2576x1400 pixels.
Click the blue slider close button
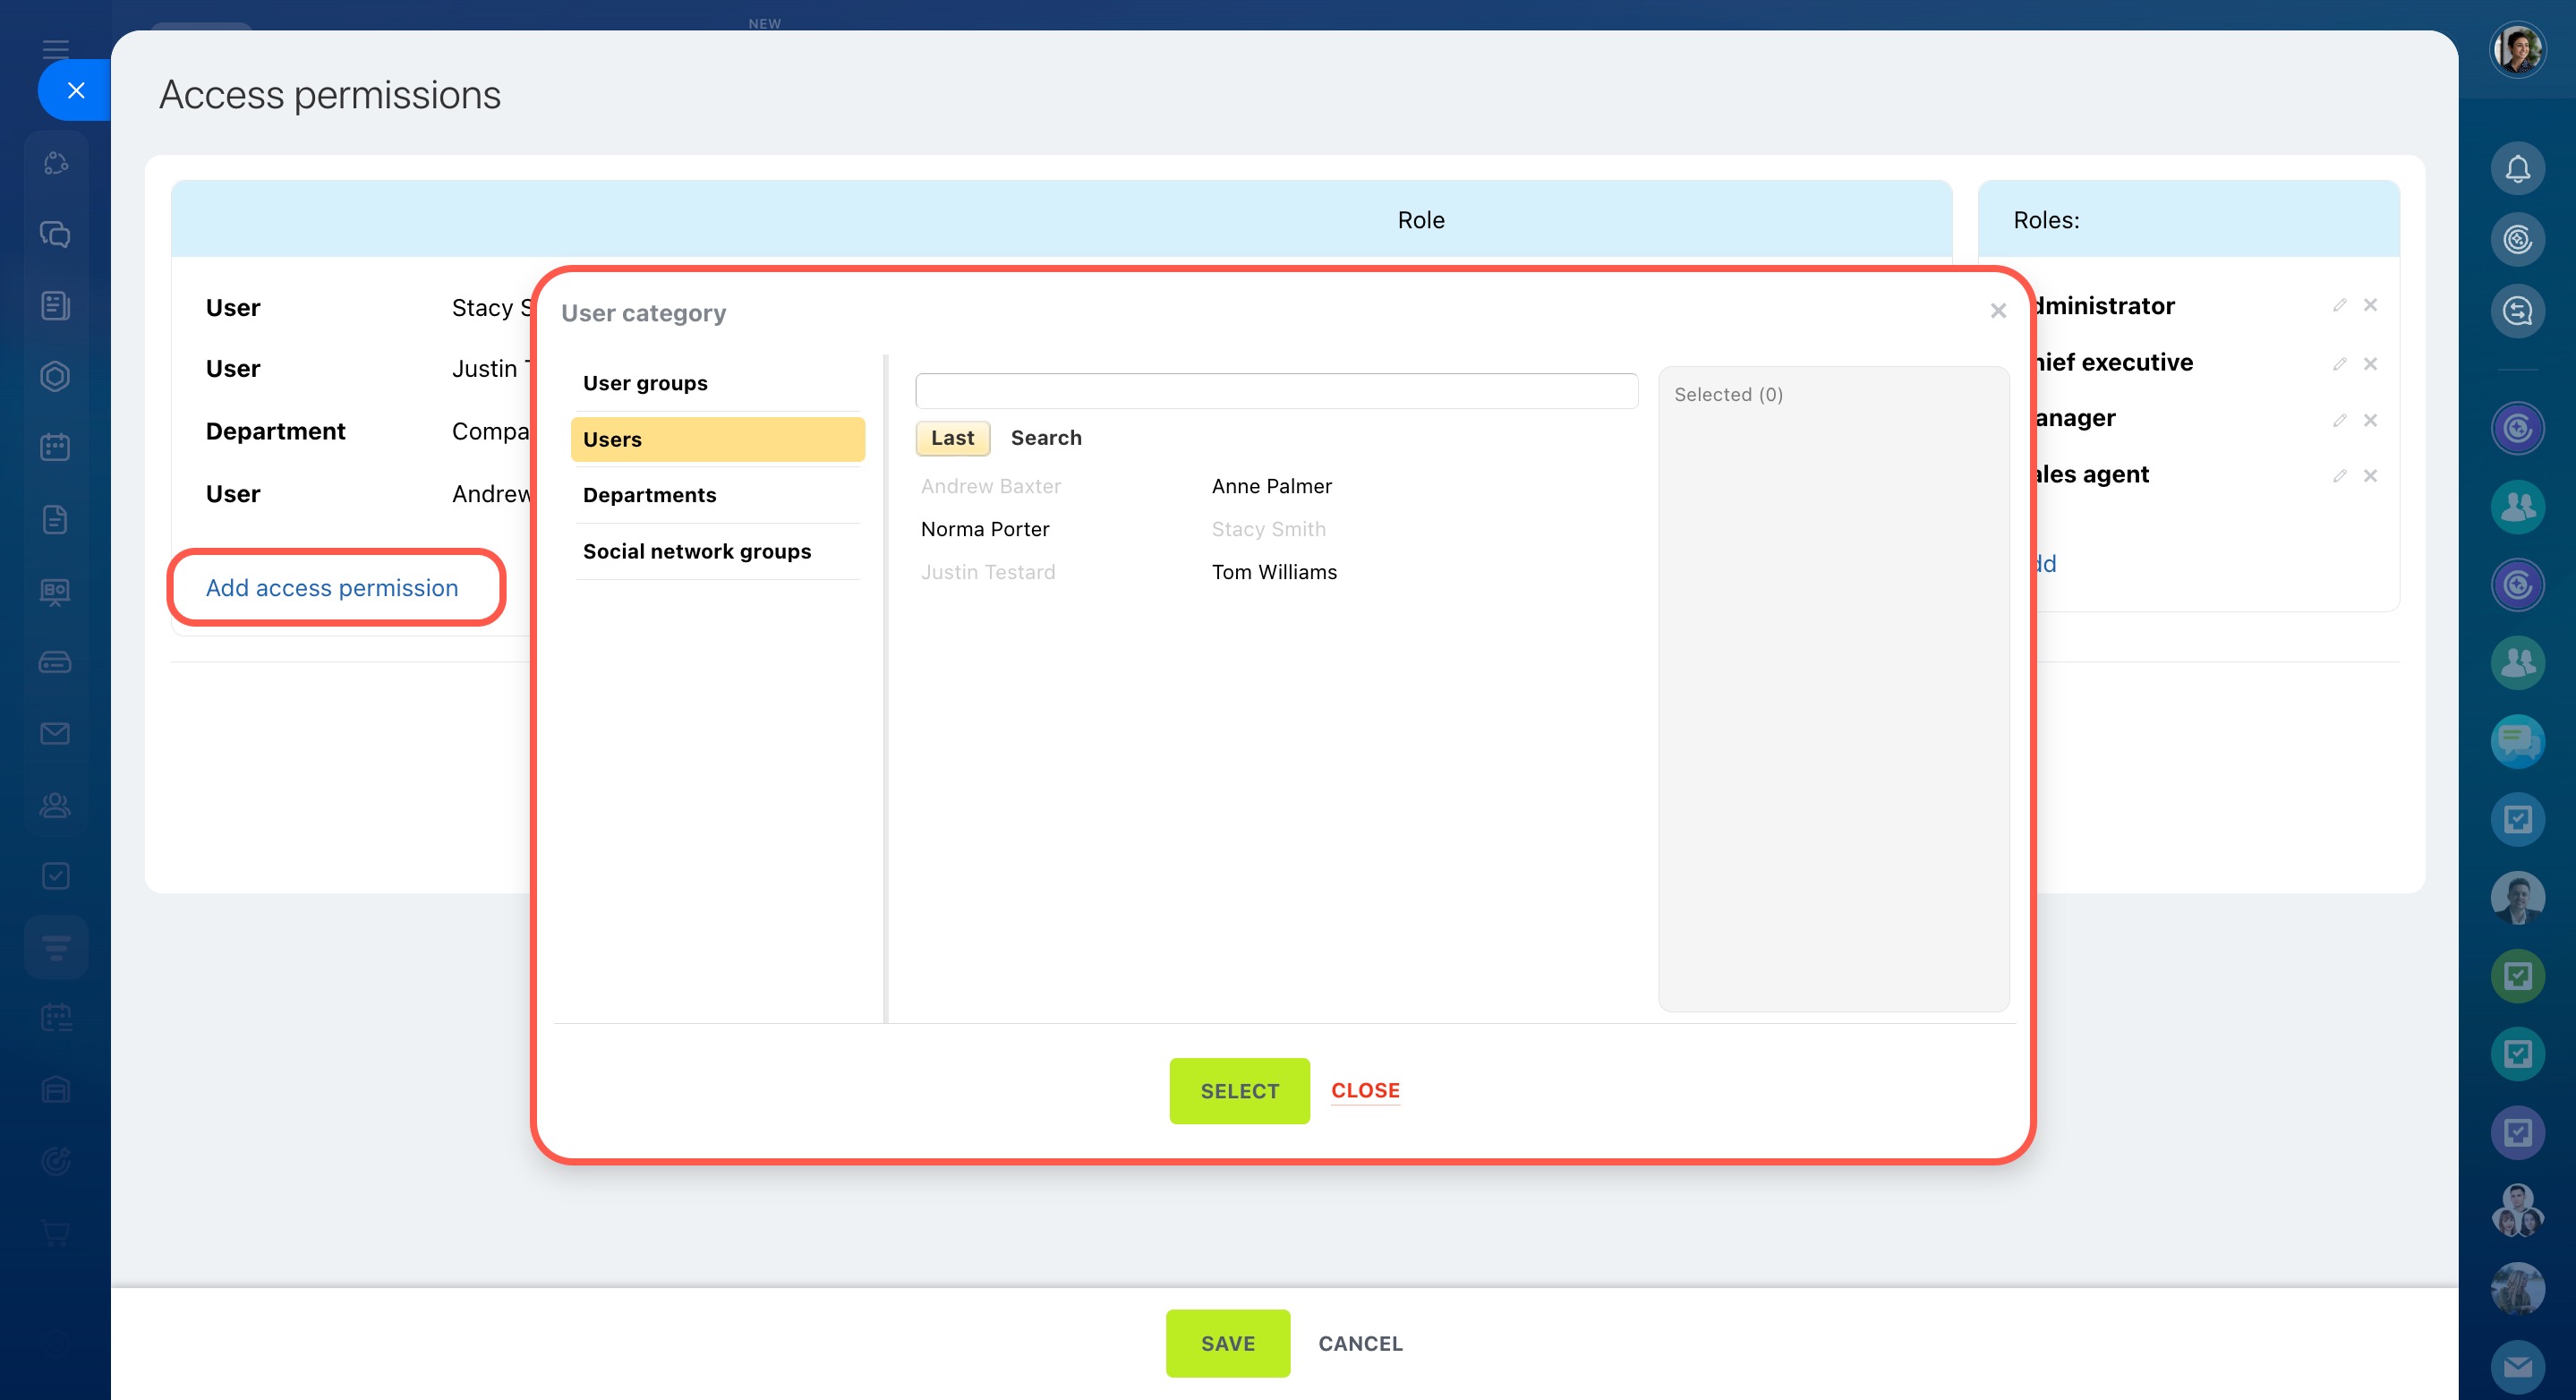click(x=75, y=90)
